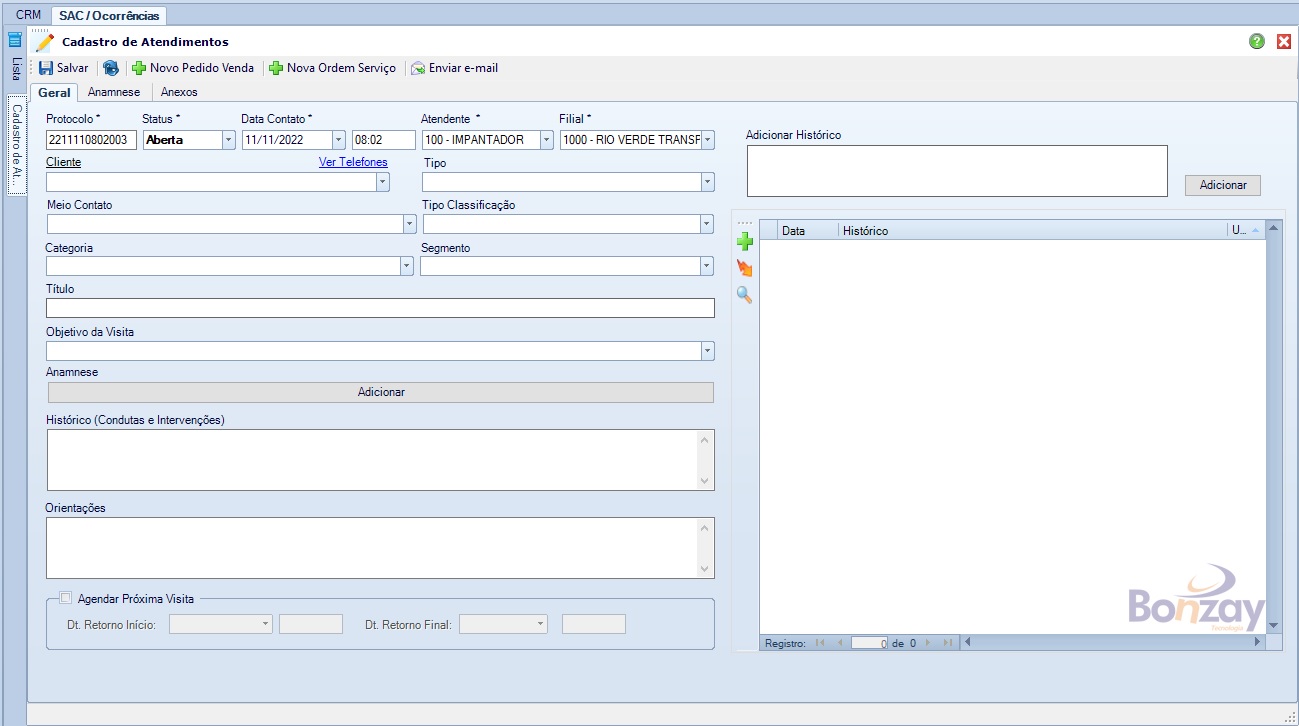Click the globe refresh toolbar icon
The width and height of the screenshot is (1299, 726).
tap(110, 68)
